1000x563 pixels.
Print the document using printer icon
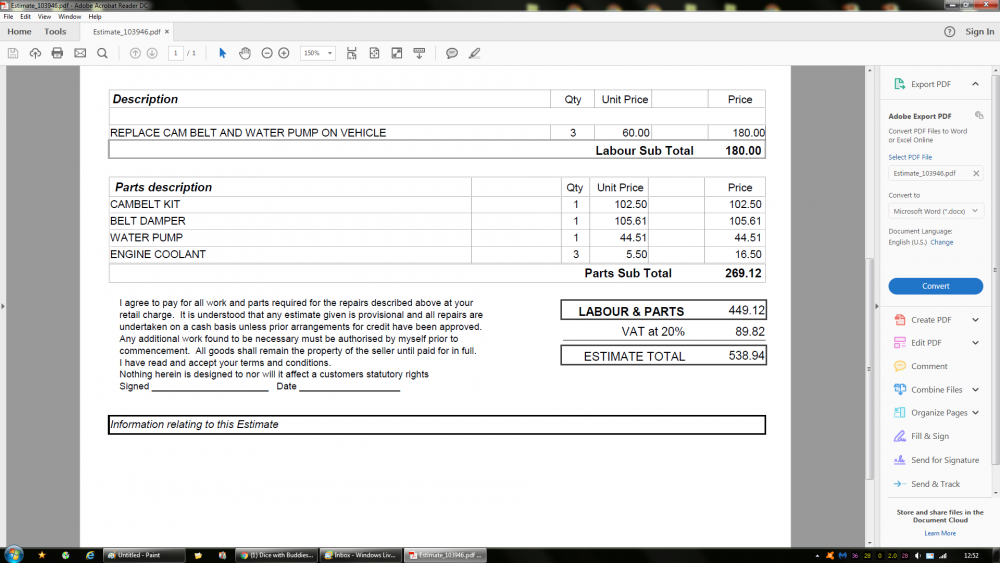click(x=57, y=54)
